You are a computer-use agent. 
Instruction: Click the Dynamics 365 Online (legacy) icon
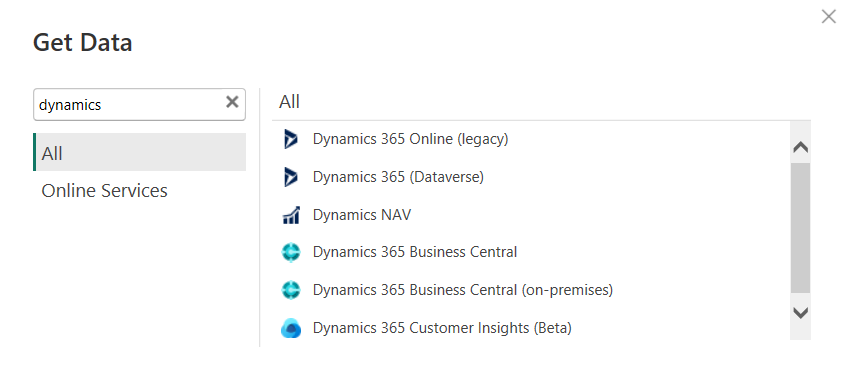pyautogui.click(x=290, y=139)
